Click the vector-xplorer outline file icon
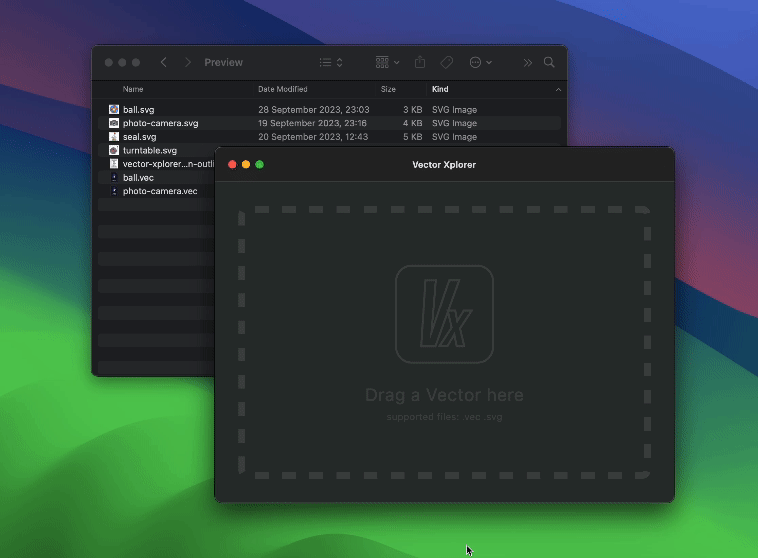Screen dimensions: 758x558 coord(114,164)
